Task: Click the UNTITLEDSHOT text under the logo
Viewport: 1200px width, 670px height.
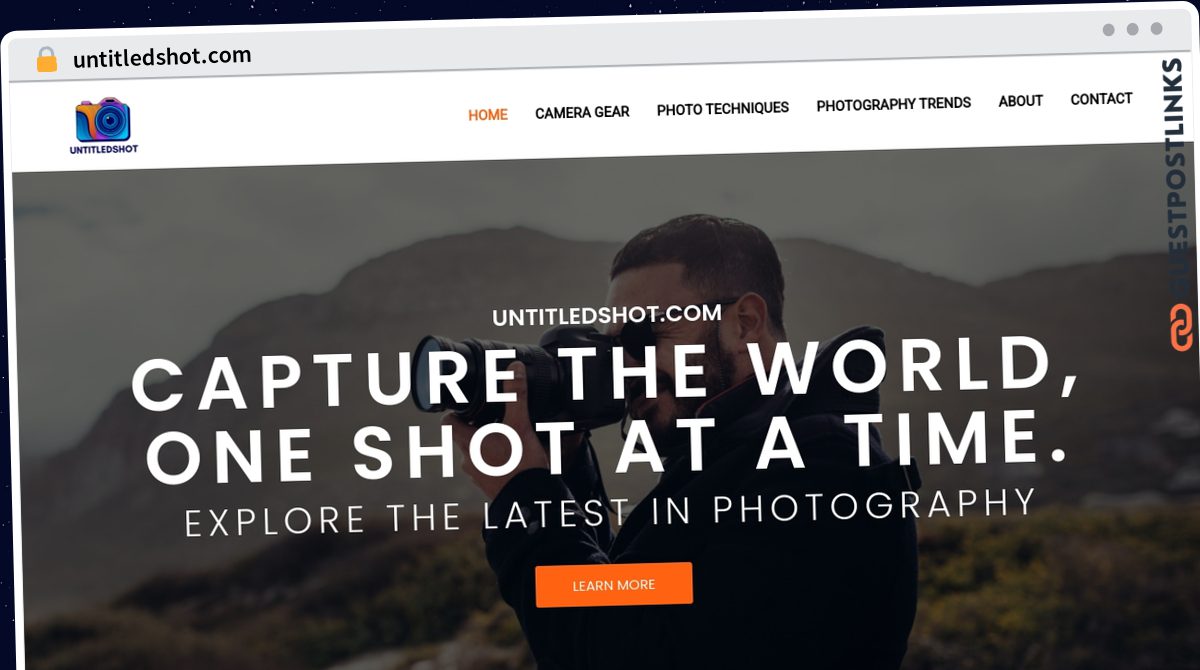Action: (104, 150)
